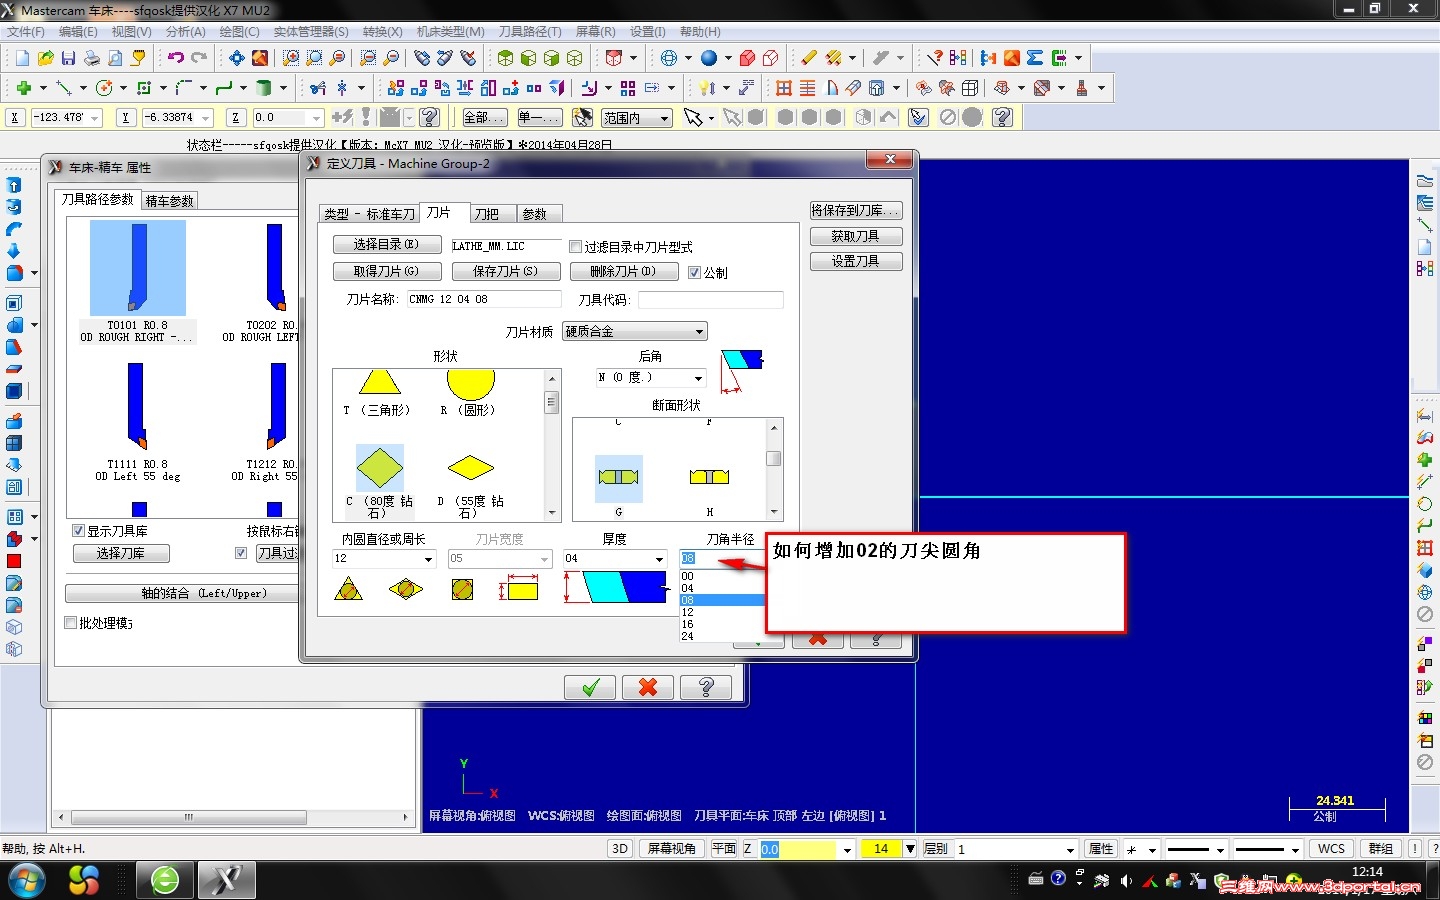Select the T0101 R0.8 OD Rough Right tool
The image size is (1440, 900).
pos(138,282)
